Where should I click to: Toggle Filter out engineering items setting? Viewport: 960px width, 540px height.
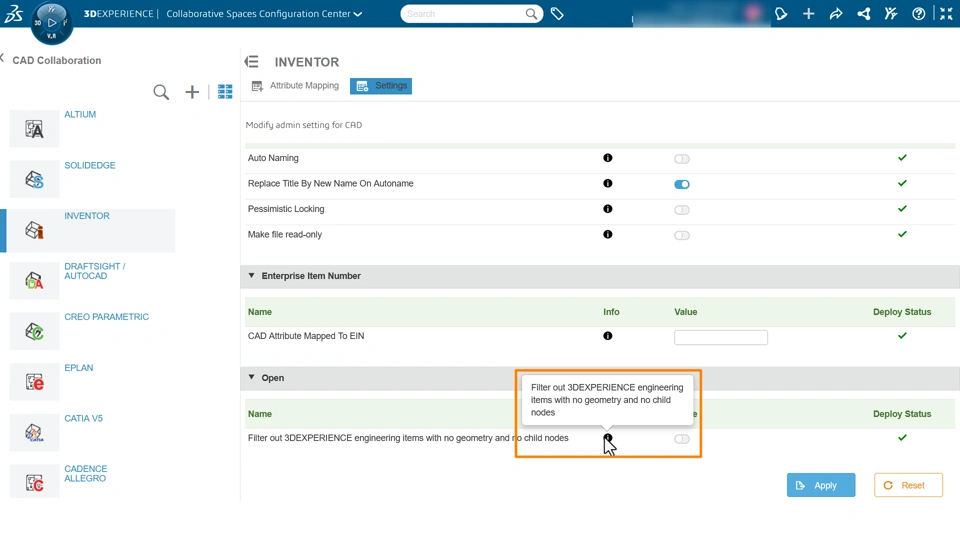click(681, 439)
